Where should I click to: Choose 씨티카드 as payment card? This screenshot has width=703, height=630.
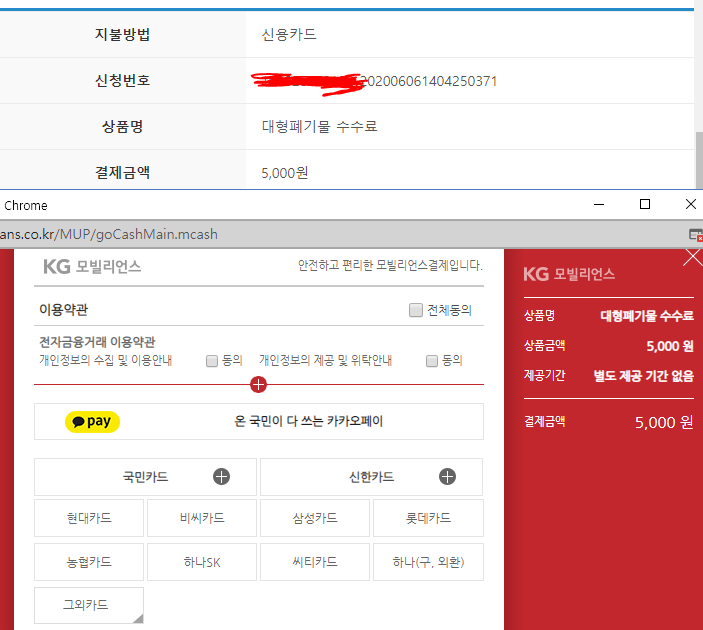coord(315,562)
